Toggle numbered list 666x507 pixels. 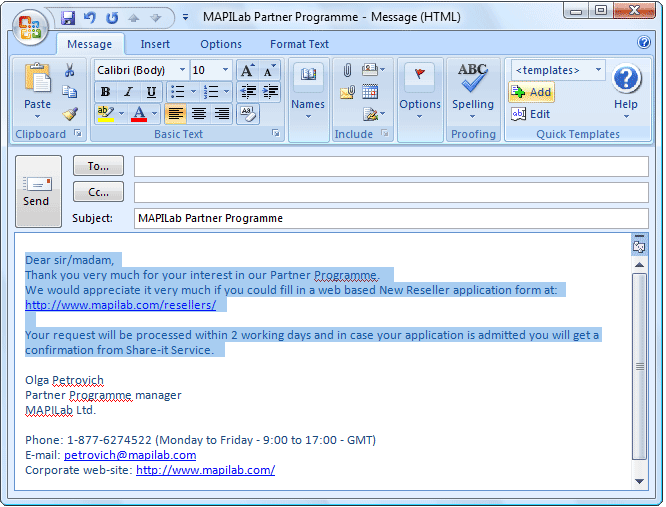click(211, 92)
